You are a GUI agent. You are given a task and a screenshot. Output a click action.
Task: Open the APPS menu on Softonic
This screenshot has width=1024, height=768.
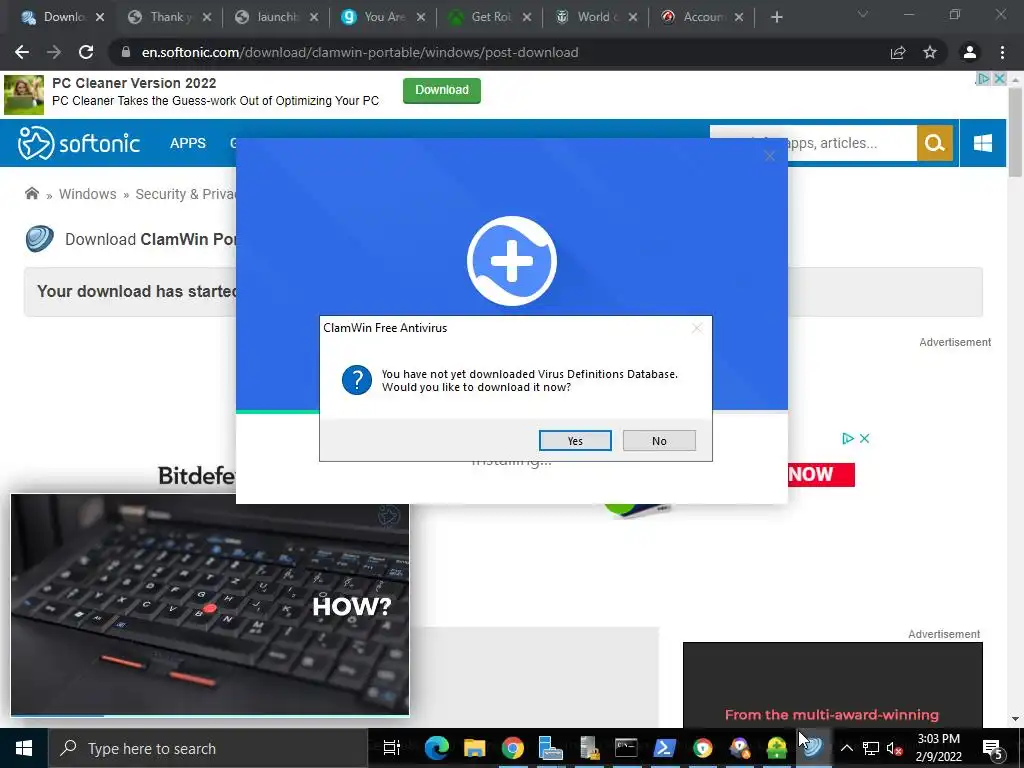click(x=187, y=143)
